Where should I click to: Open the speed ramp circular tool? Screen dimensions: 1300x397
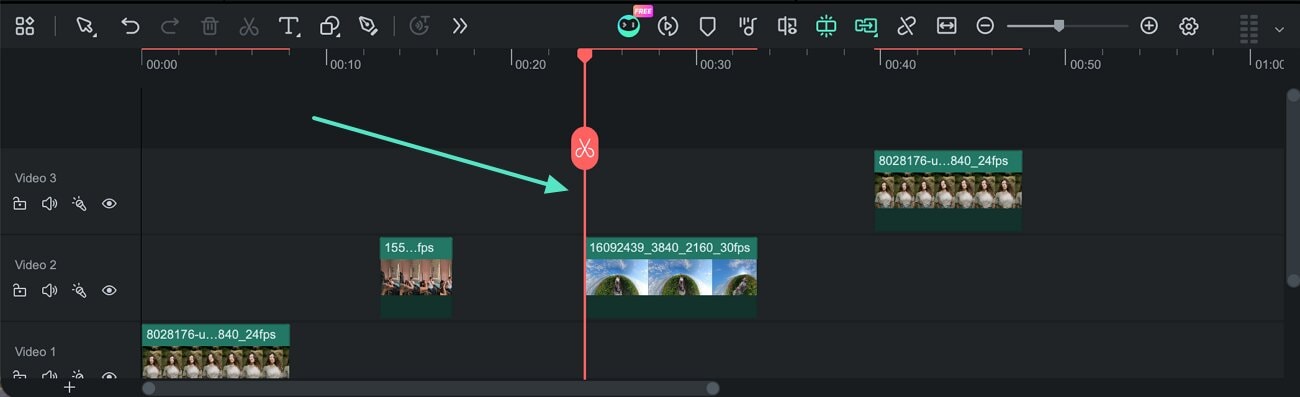coord(421,27)
